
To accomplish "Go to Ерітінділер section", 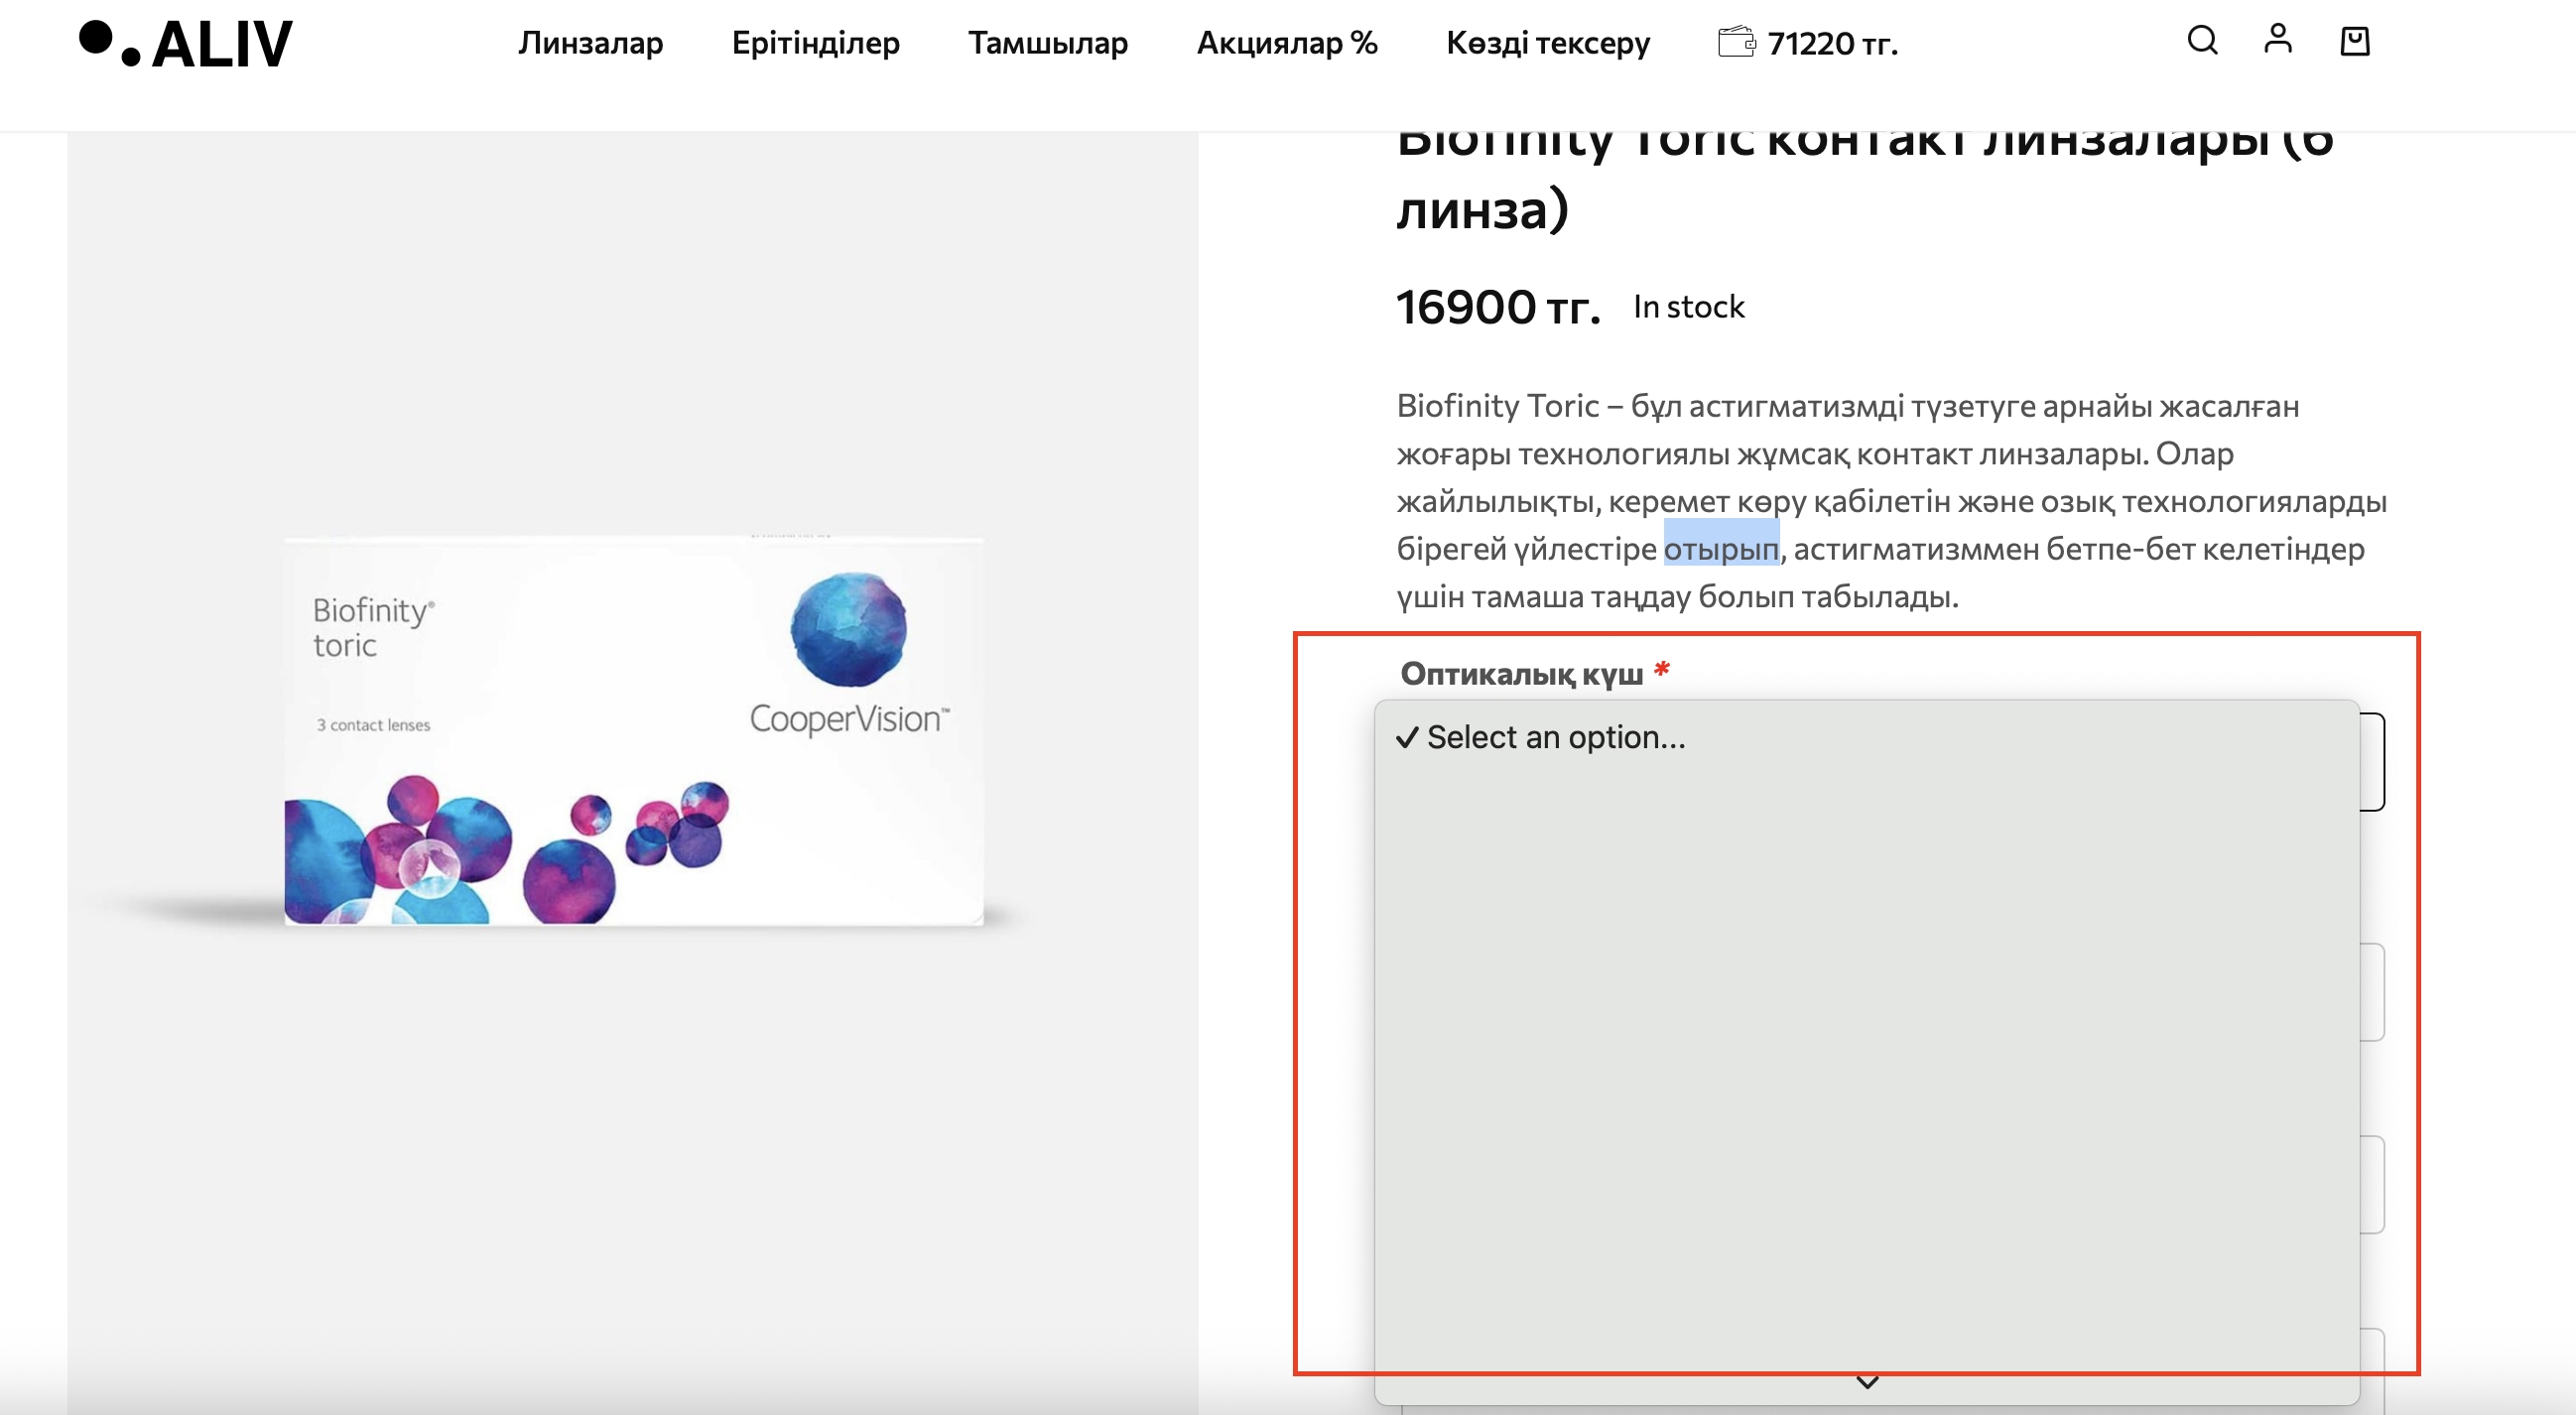I will (x=815, y=43).
